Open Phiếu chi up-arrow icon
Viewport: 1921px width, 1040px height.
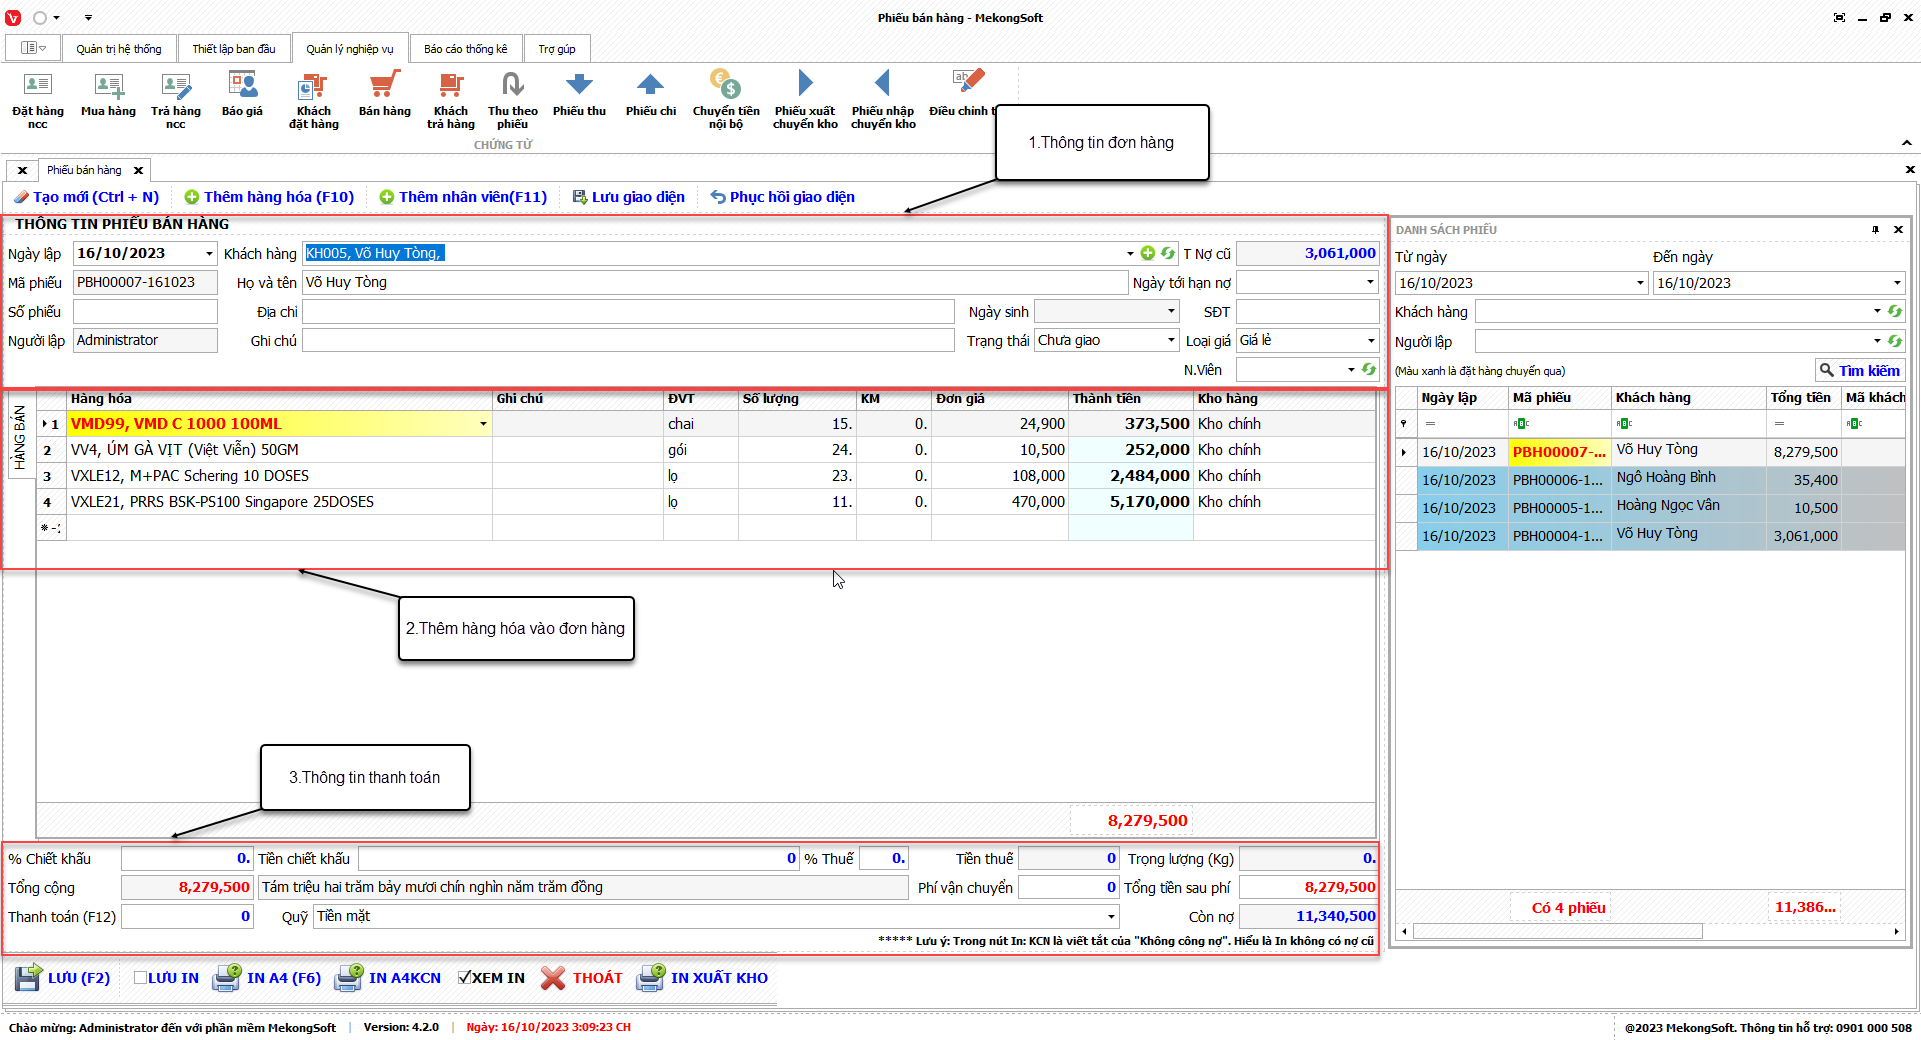click(650, 86)
